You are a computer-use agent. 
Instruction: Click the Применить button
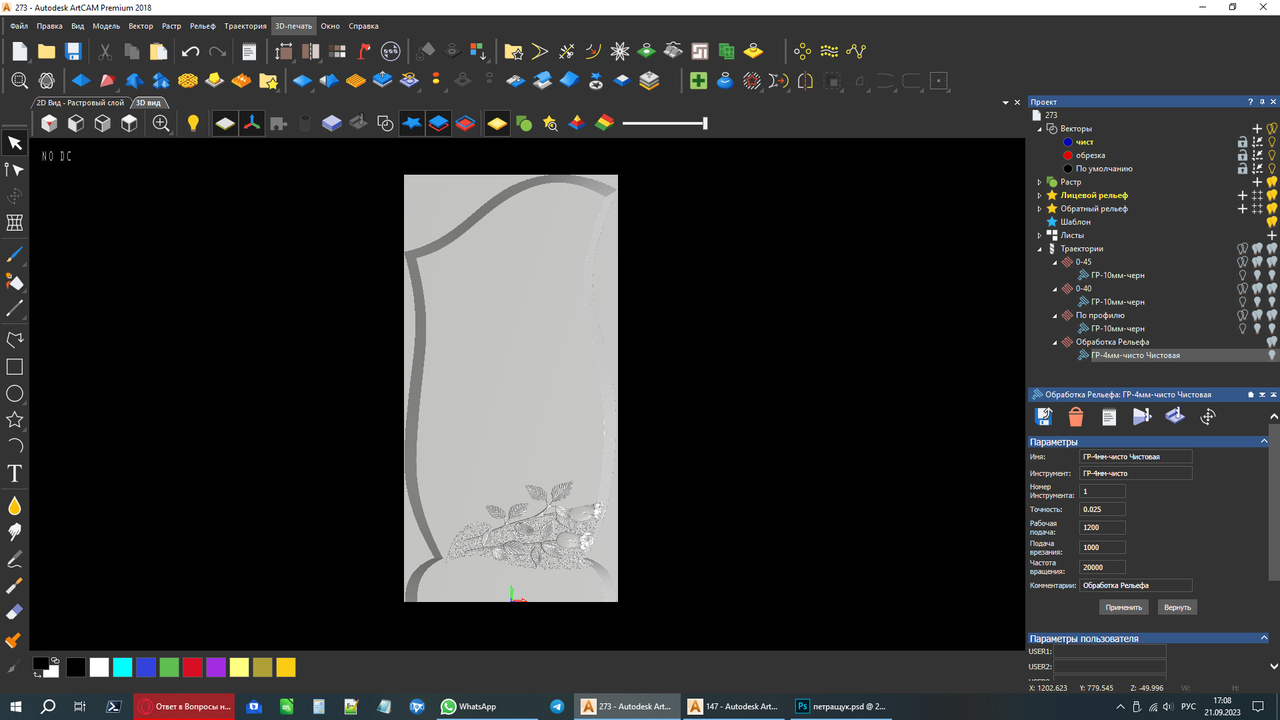pos(1124,607)
